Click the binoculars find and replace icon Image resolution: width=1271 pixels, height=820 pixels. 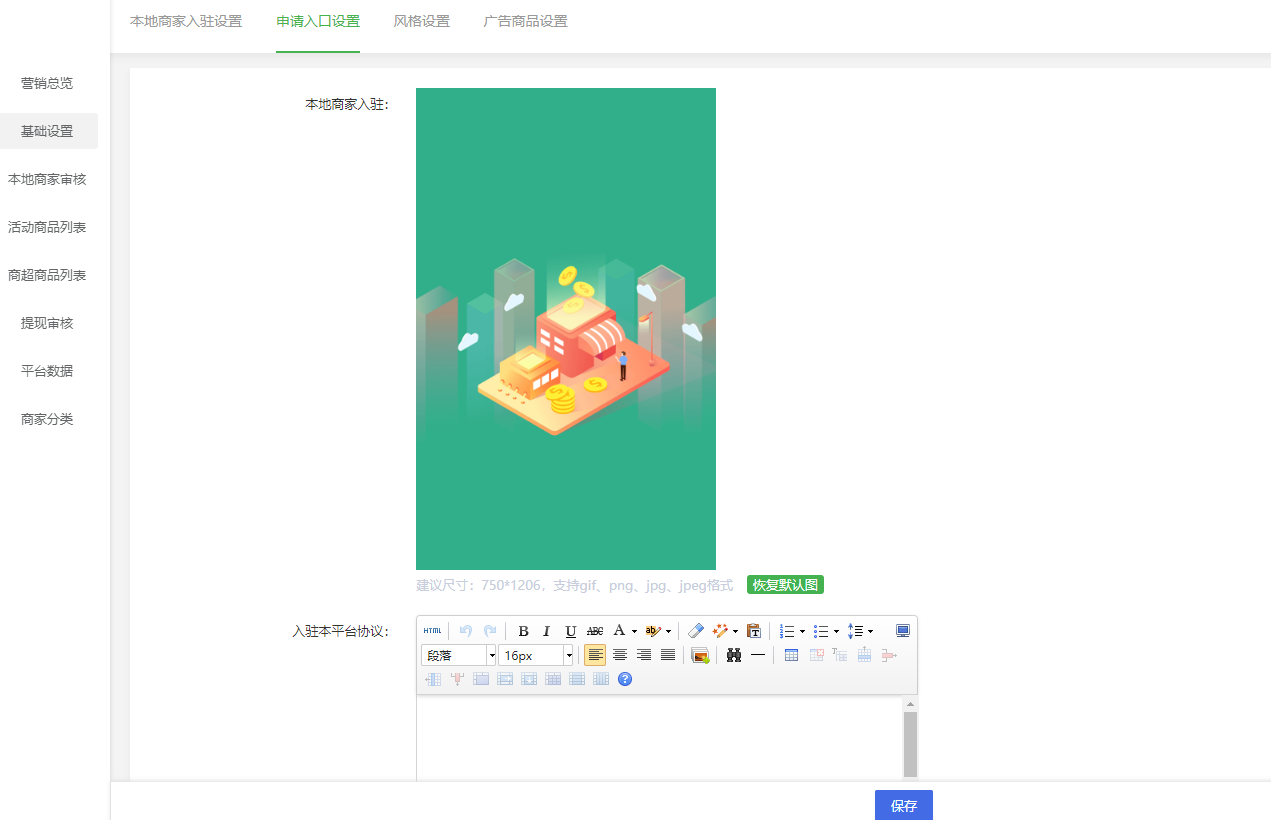[734, 655]
